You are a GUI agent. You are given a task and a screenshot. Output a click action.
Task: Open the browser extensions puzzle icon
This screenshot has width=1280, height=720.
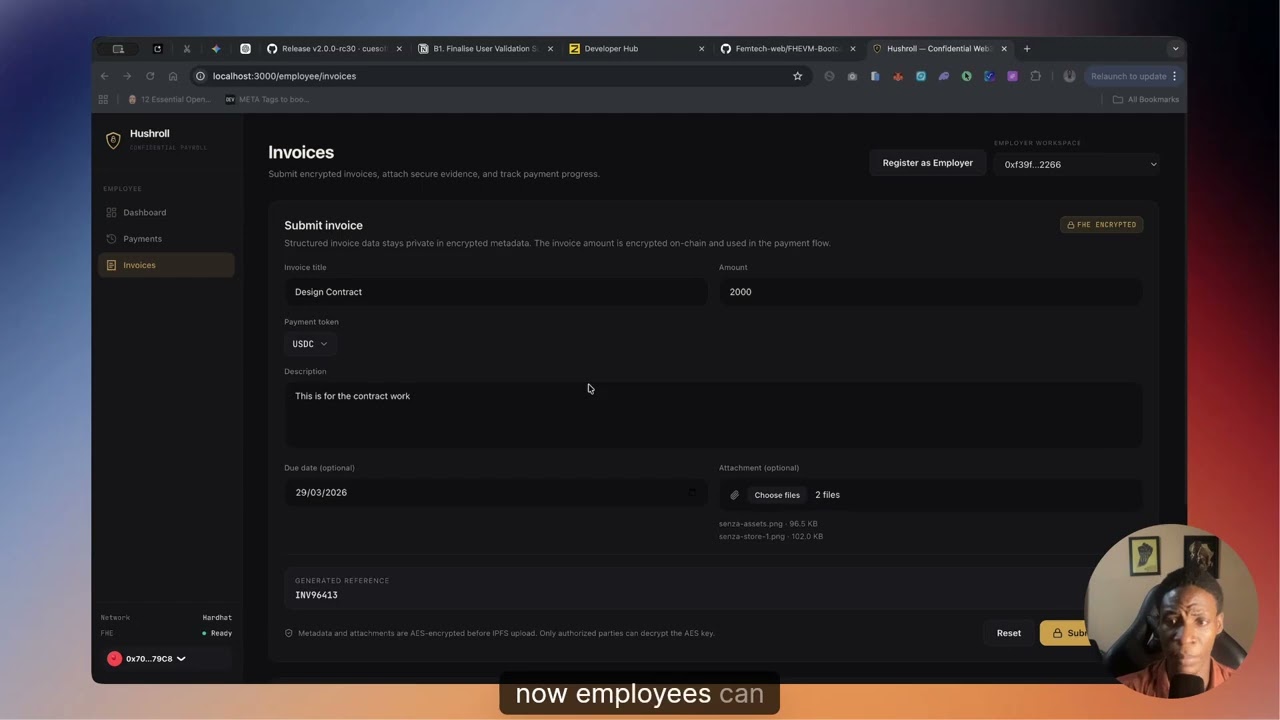pyautogui.click(x=1035, y=76)
